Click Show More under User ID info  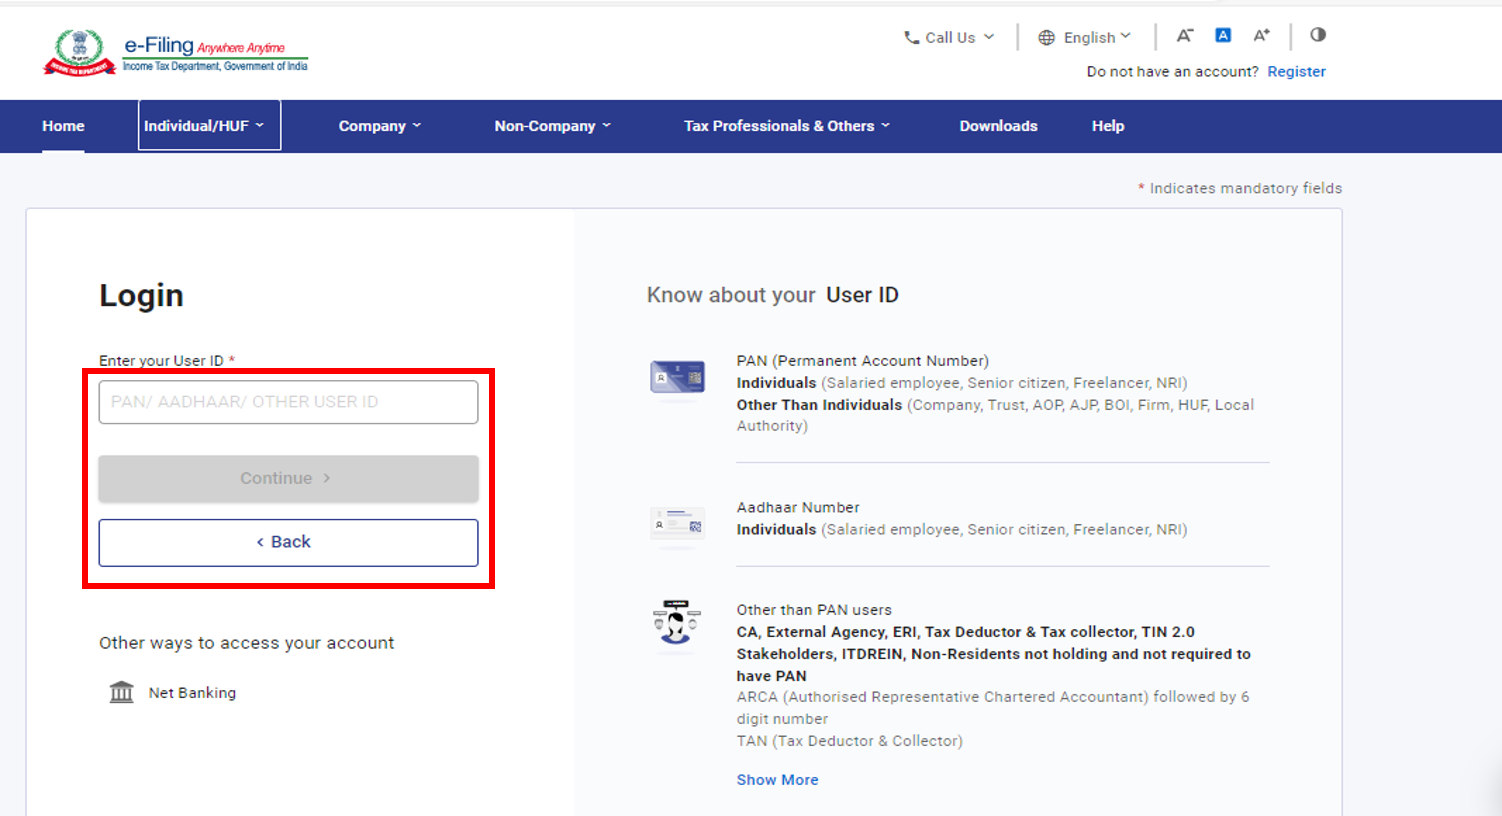[777, 780]
